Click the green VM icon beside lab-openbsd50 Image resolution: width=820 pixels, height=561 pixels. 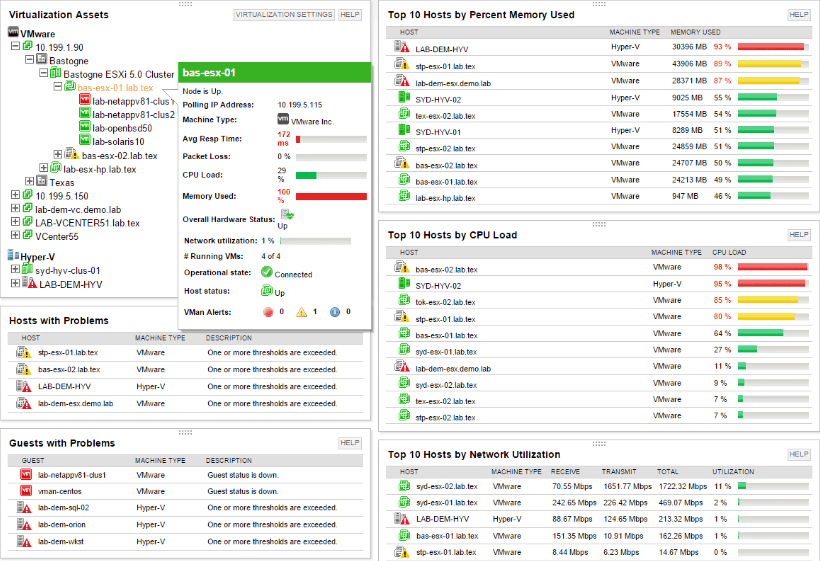pyautogui.click(x=85, y=127)
